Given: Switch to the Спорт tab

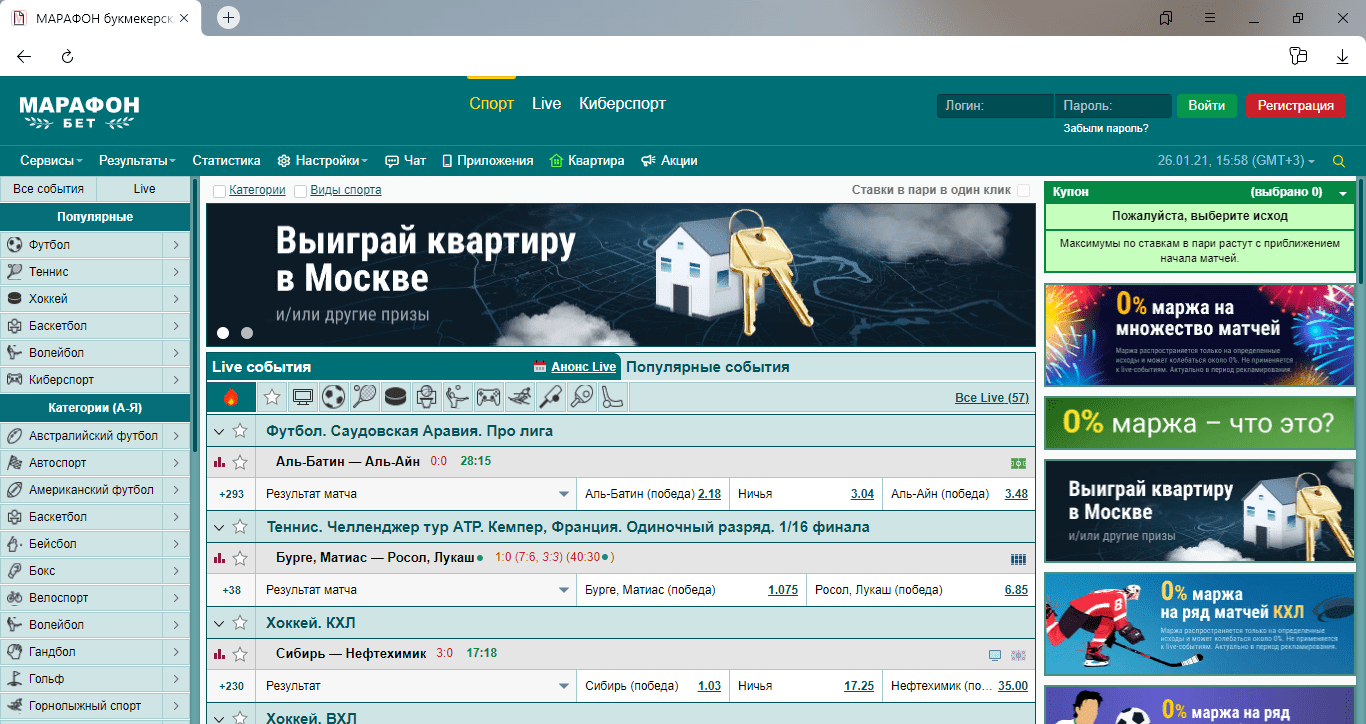Looking at the screenshot, I should click(491, 104).
